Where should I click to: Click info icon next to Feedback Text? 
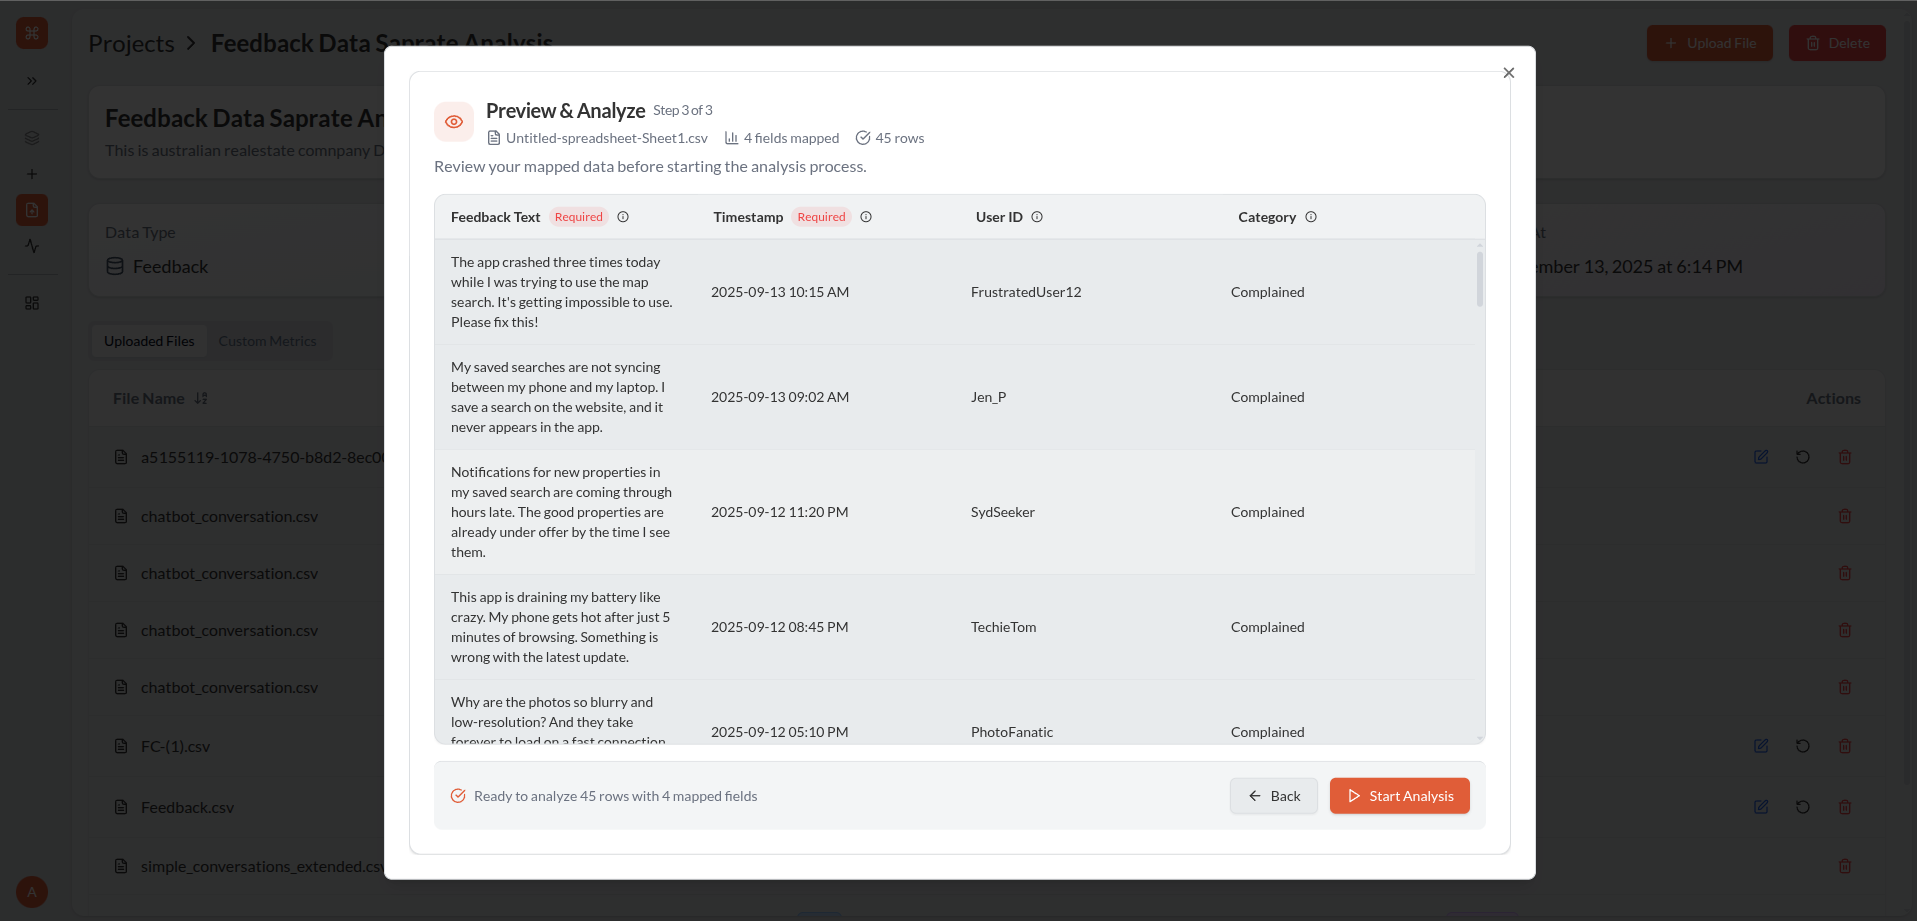(x=623, y=217)
